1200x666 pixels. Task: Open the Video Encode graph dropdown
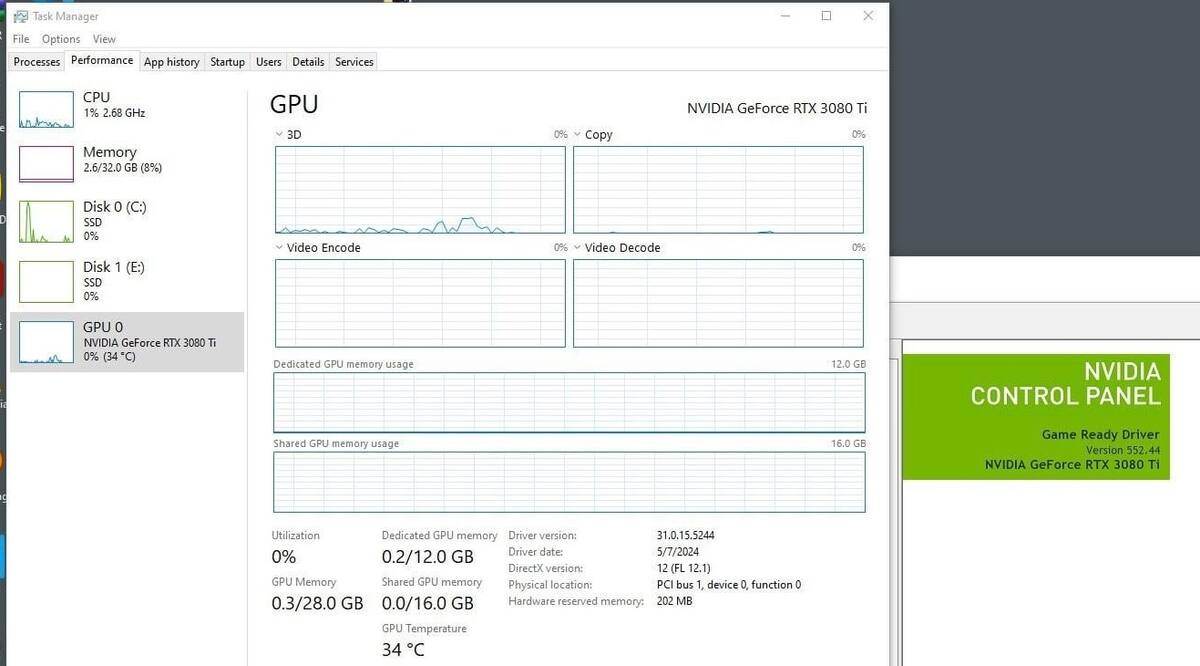click(280, 247)
